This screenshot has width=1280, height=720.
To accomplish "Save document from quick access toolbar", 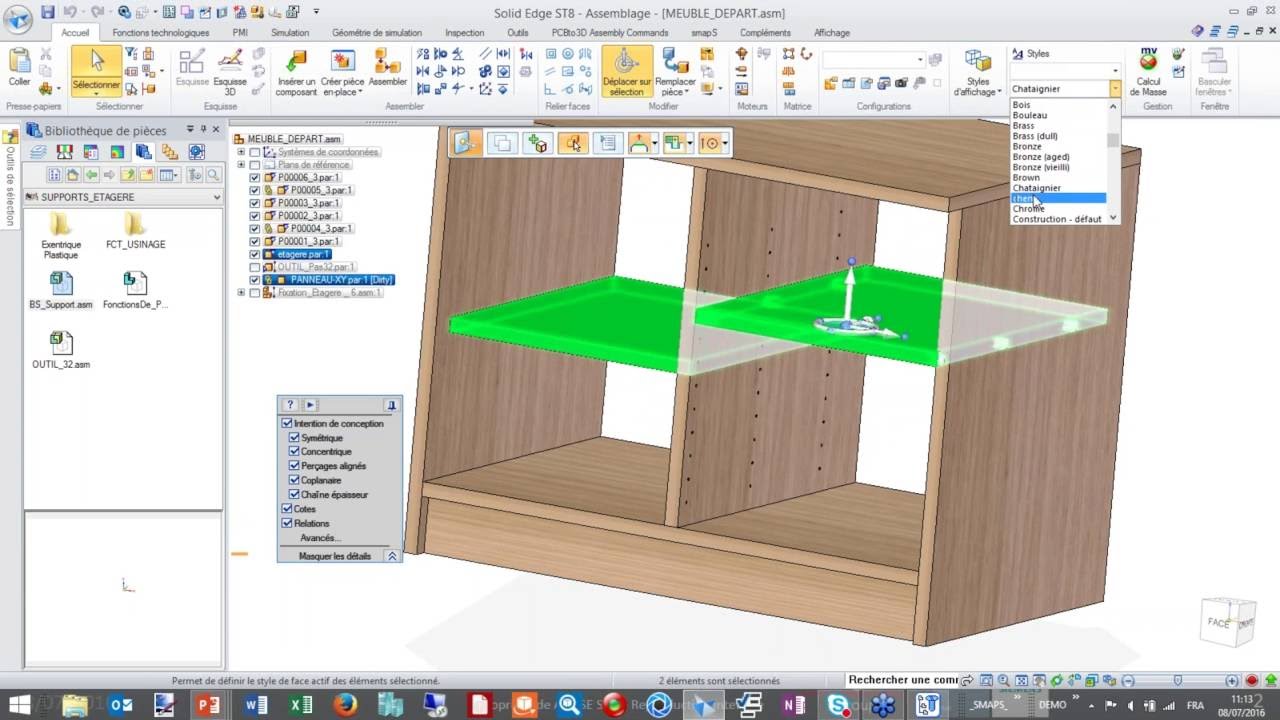I will click(48, 12).
